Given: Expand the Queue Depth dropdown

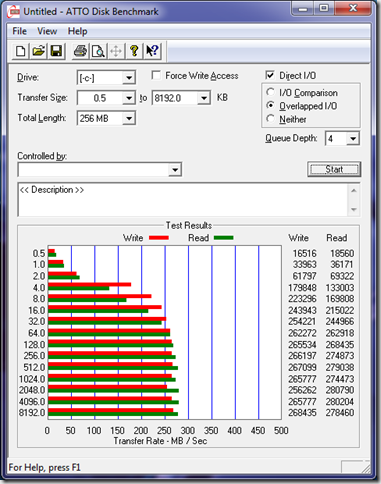Looking at the screenshot, I should 353,138.
